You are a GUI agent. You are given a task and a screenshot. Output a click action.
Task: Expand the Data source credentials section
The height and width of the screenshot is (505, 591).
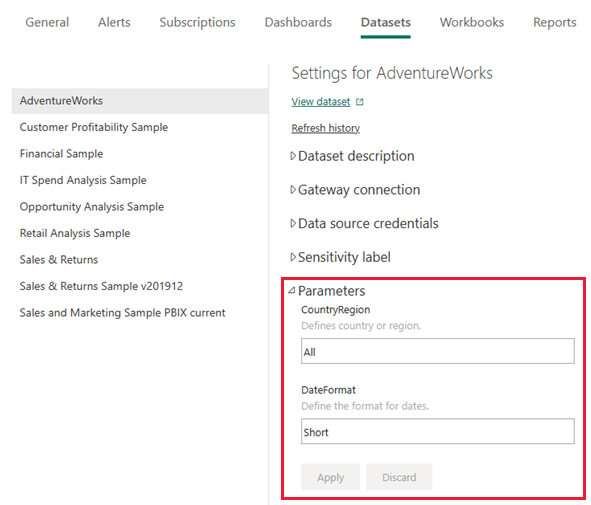click(x=364, y=223)
